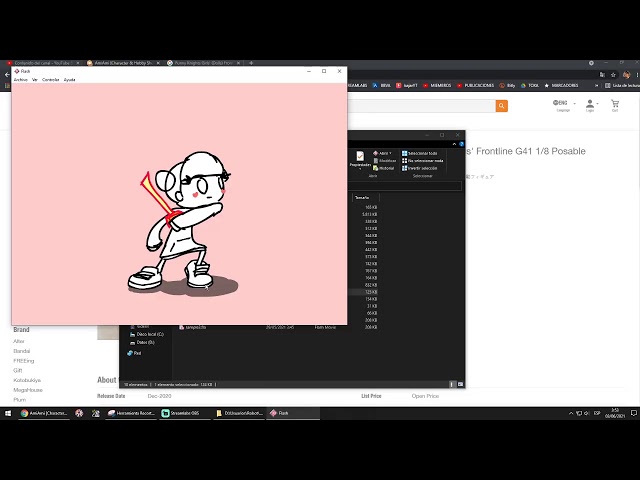The width and height of the screenshot is (640, 480).
Task: Open the Archivo menu in Flash
Action: coord(20,80)
